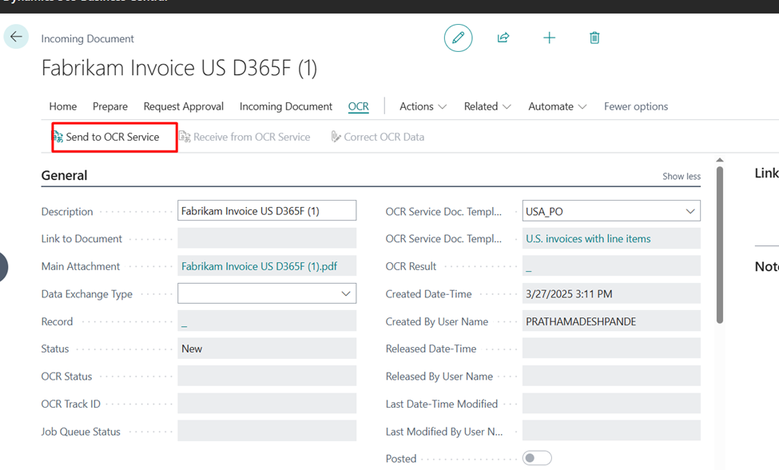Click the pencil edit icon
779x470 pixels.
point(458,38)
